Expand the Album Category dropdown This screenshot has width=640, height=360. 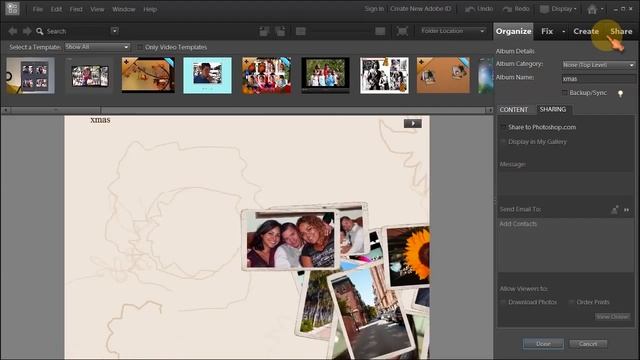coord(598,65)
